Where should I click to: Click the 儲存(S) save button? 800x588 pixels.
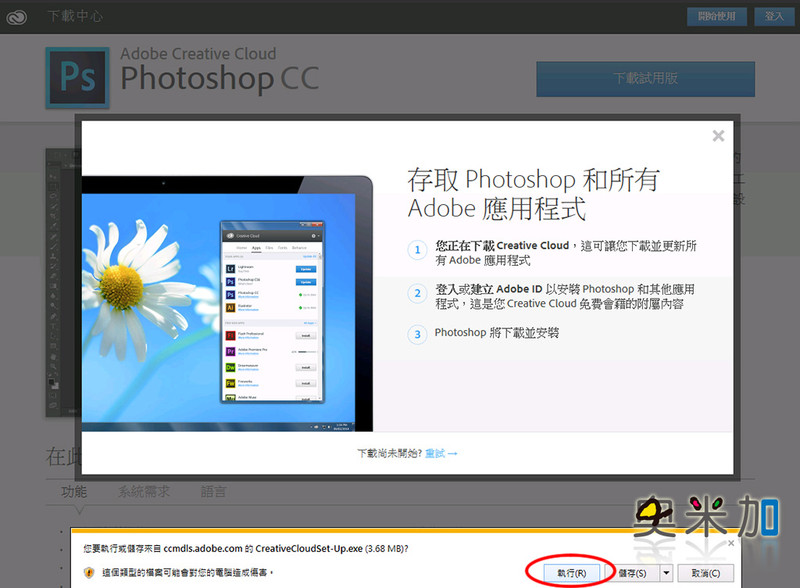coord(632,573)
